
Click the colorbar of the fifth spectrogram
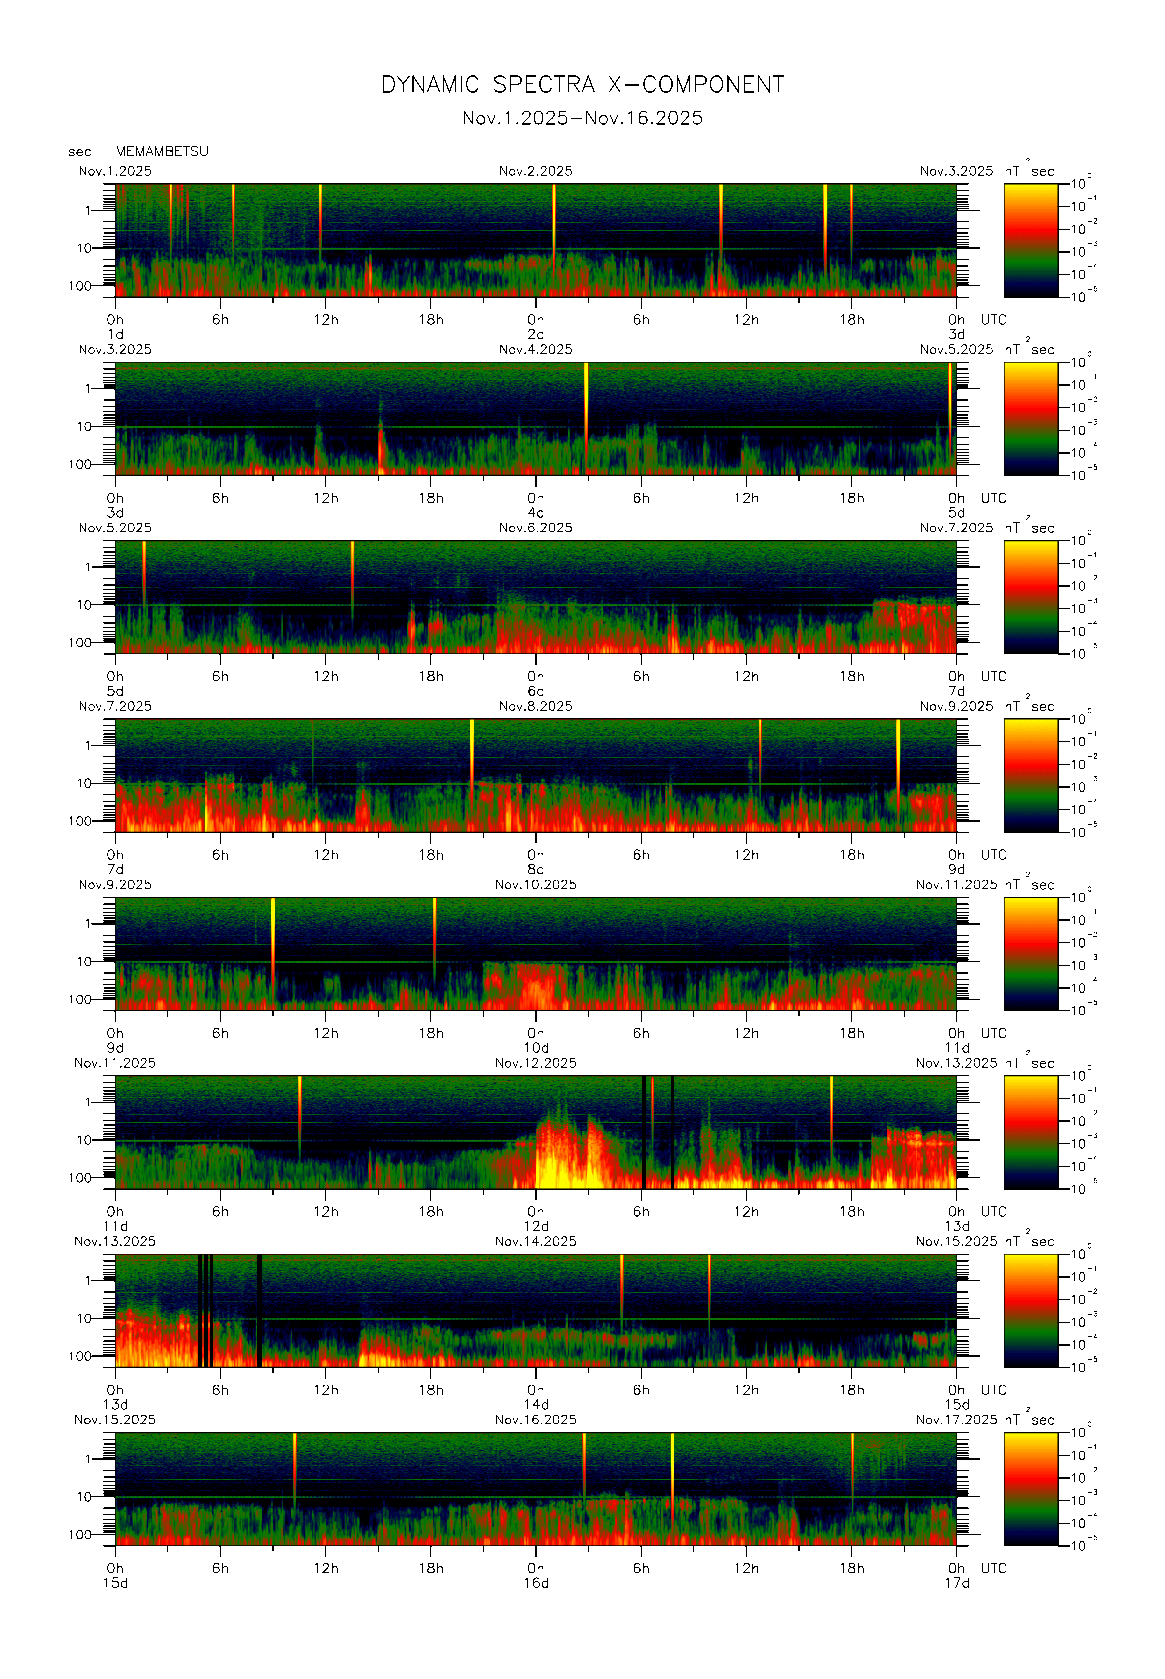coord(1030,953)
